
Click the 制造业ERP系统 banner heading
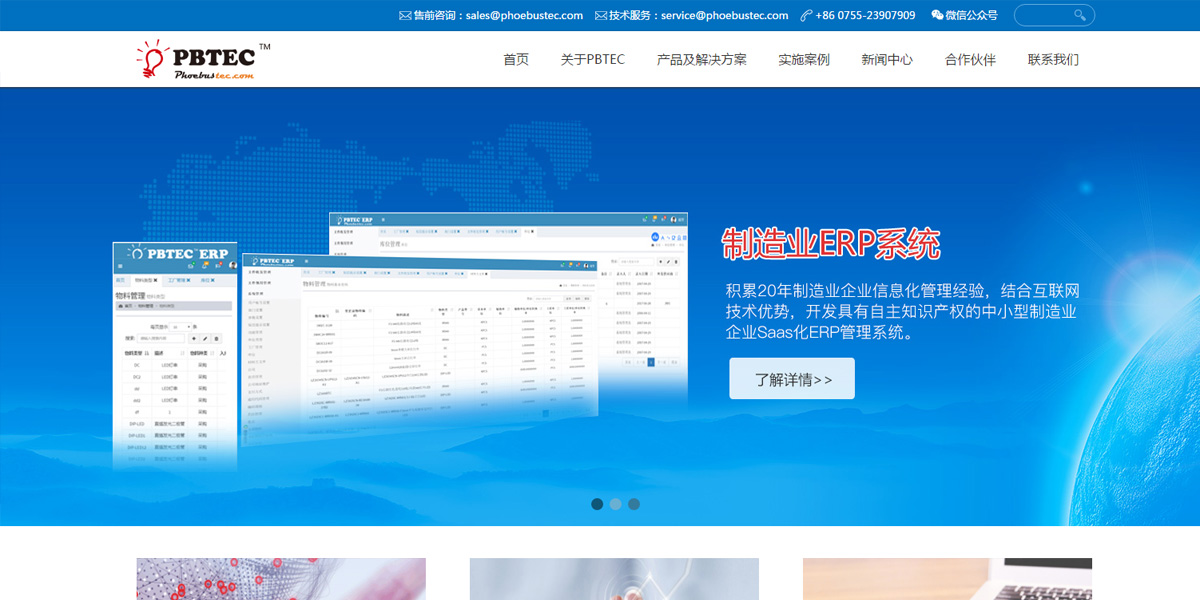831,244
